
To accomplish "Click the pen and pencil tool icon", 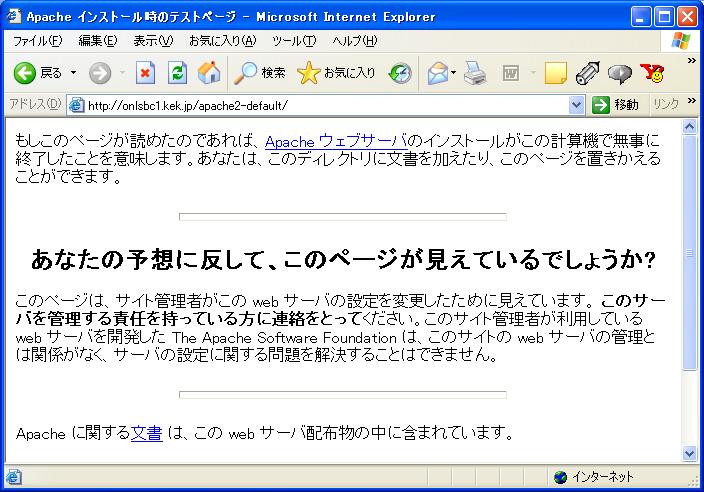I will click(x=588, y=73).
